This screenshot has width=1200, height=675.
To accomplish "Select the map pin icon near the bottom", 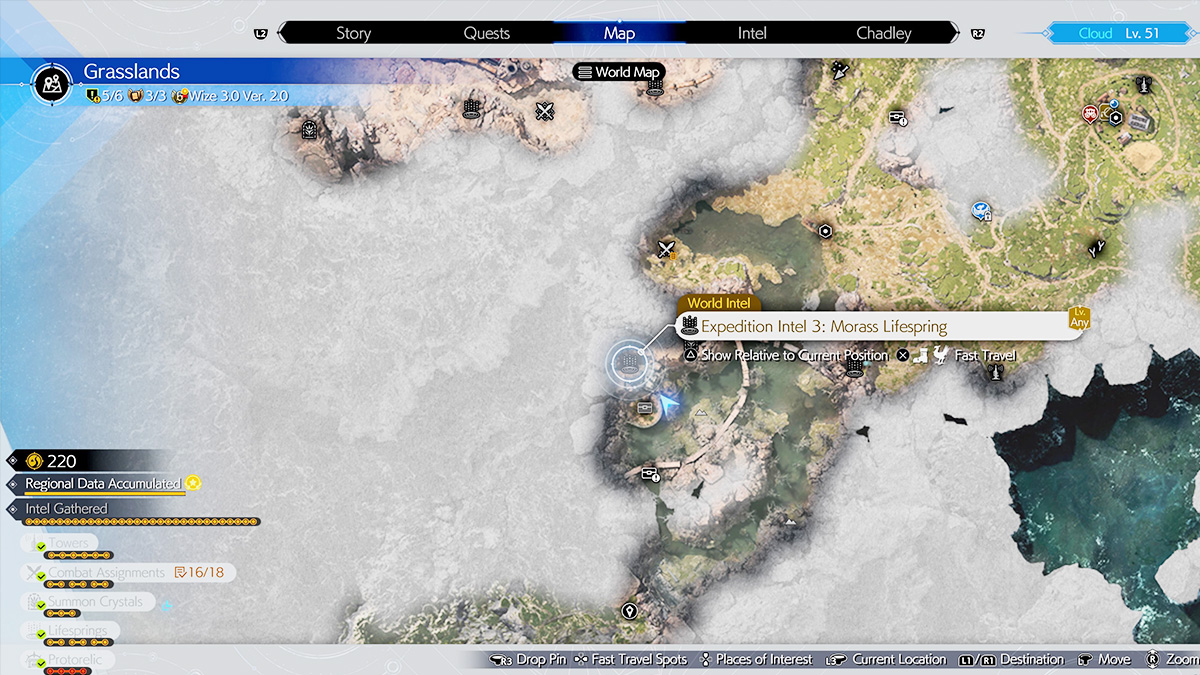I will point(630,610).
